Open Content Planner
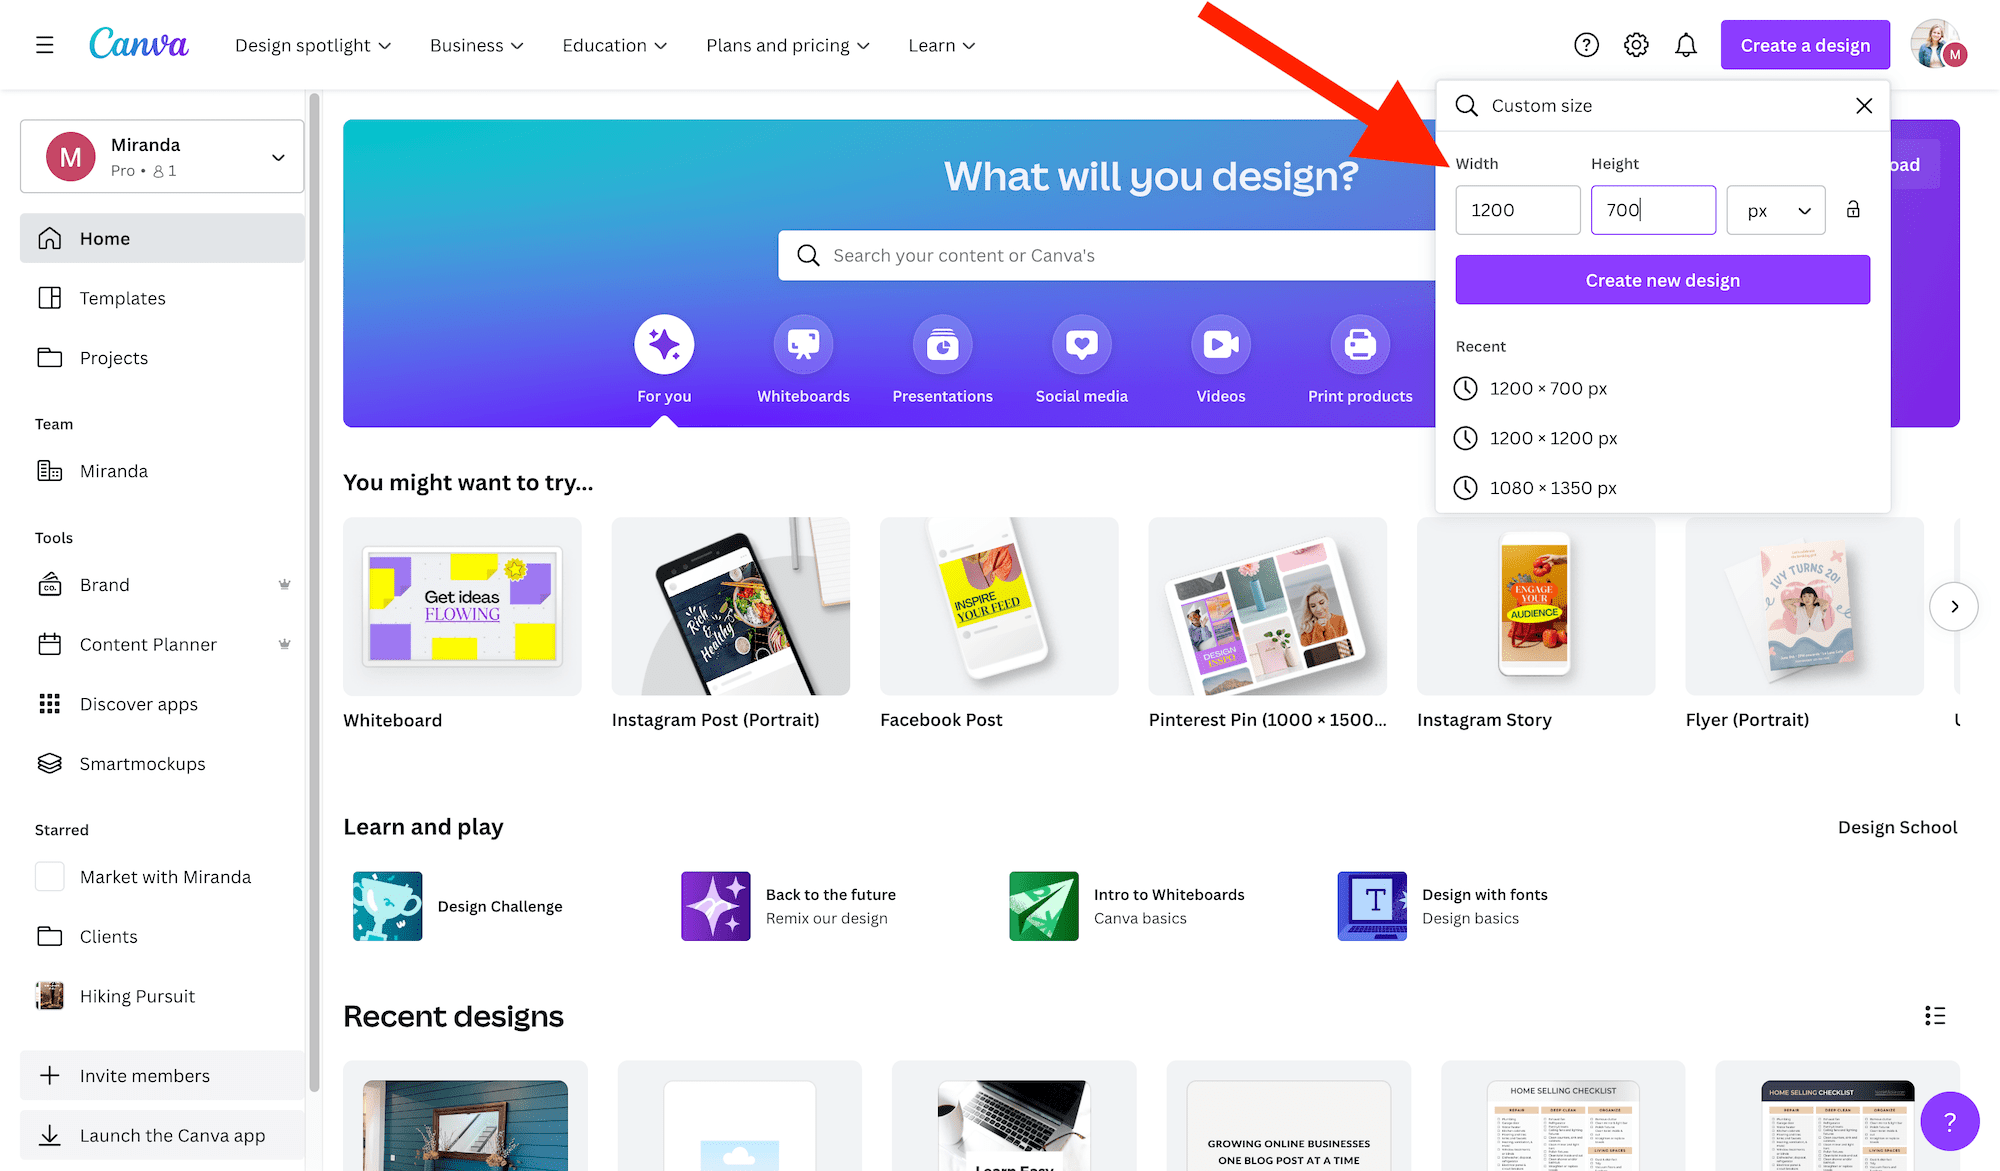Screen dimensions: 2000x1171 (162, 645)
